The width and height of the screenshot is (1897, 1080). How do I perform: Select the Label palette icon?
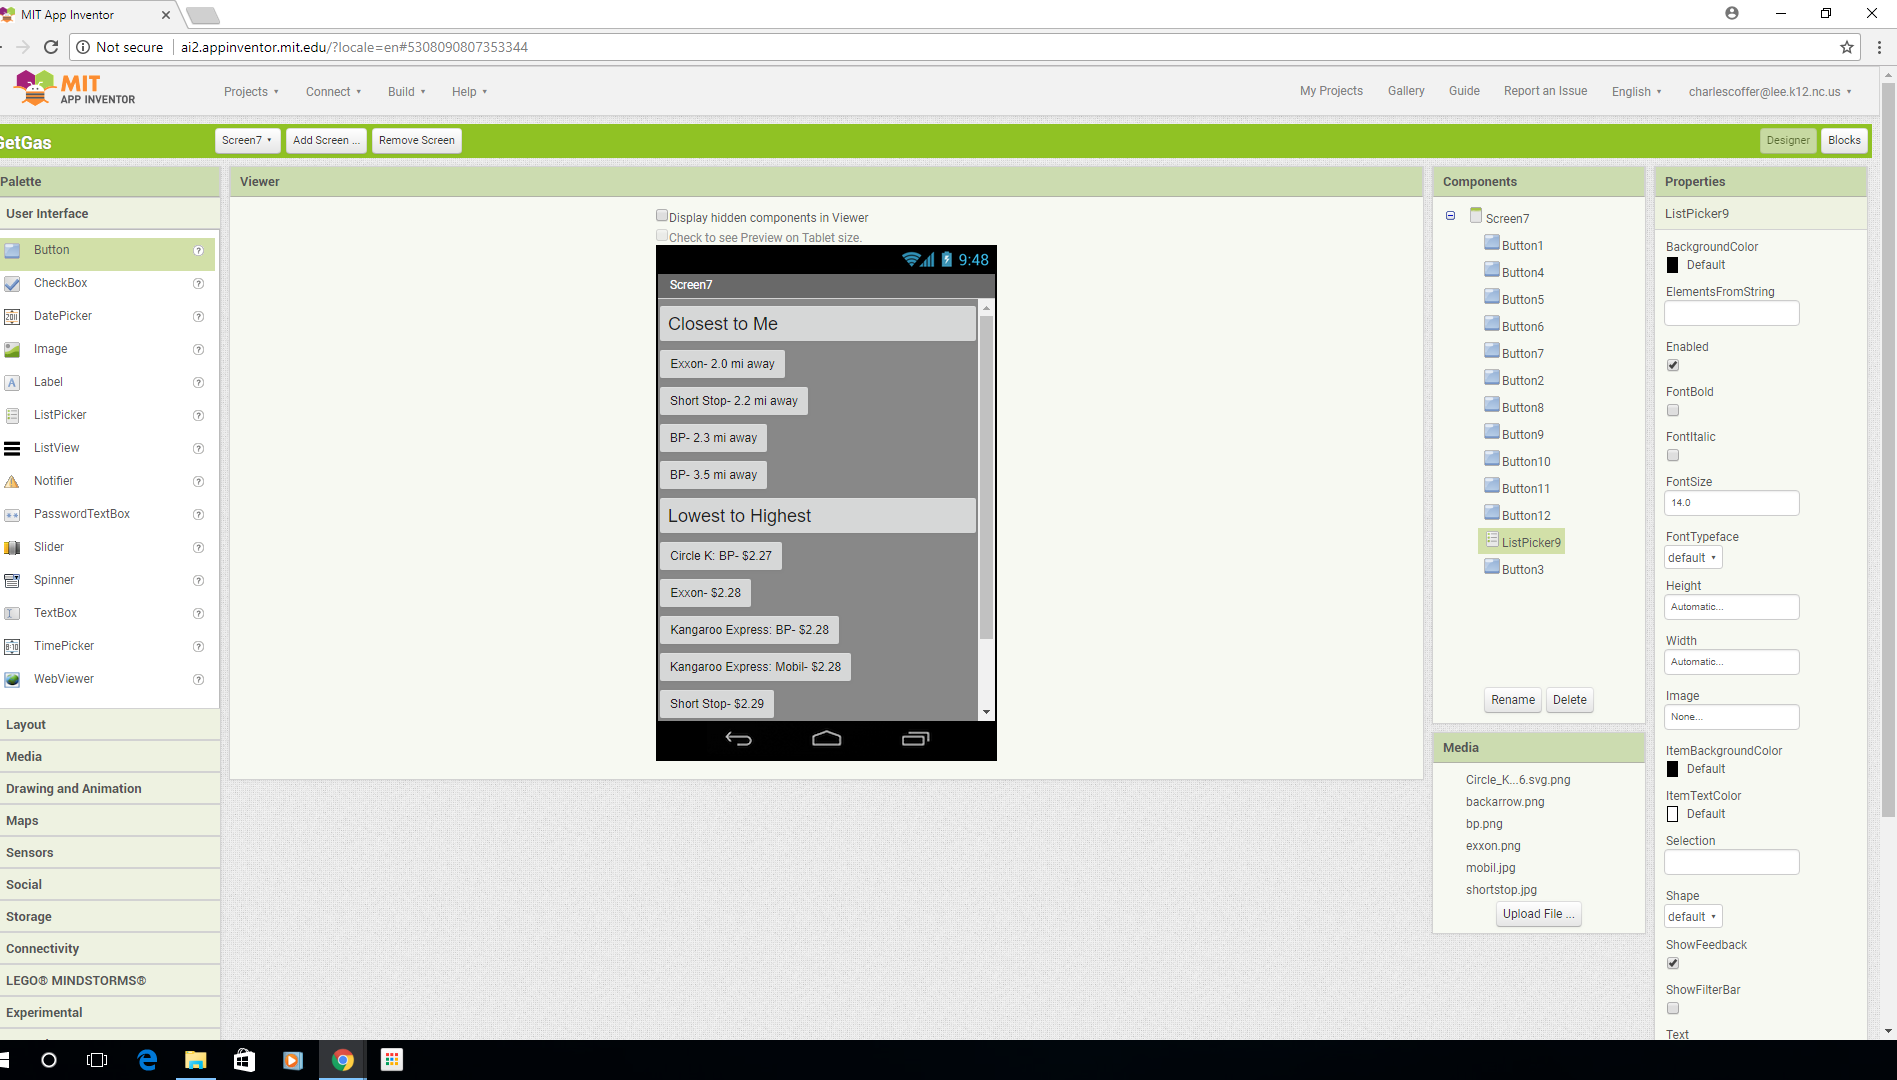point(12,383)
